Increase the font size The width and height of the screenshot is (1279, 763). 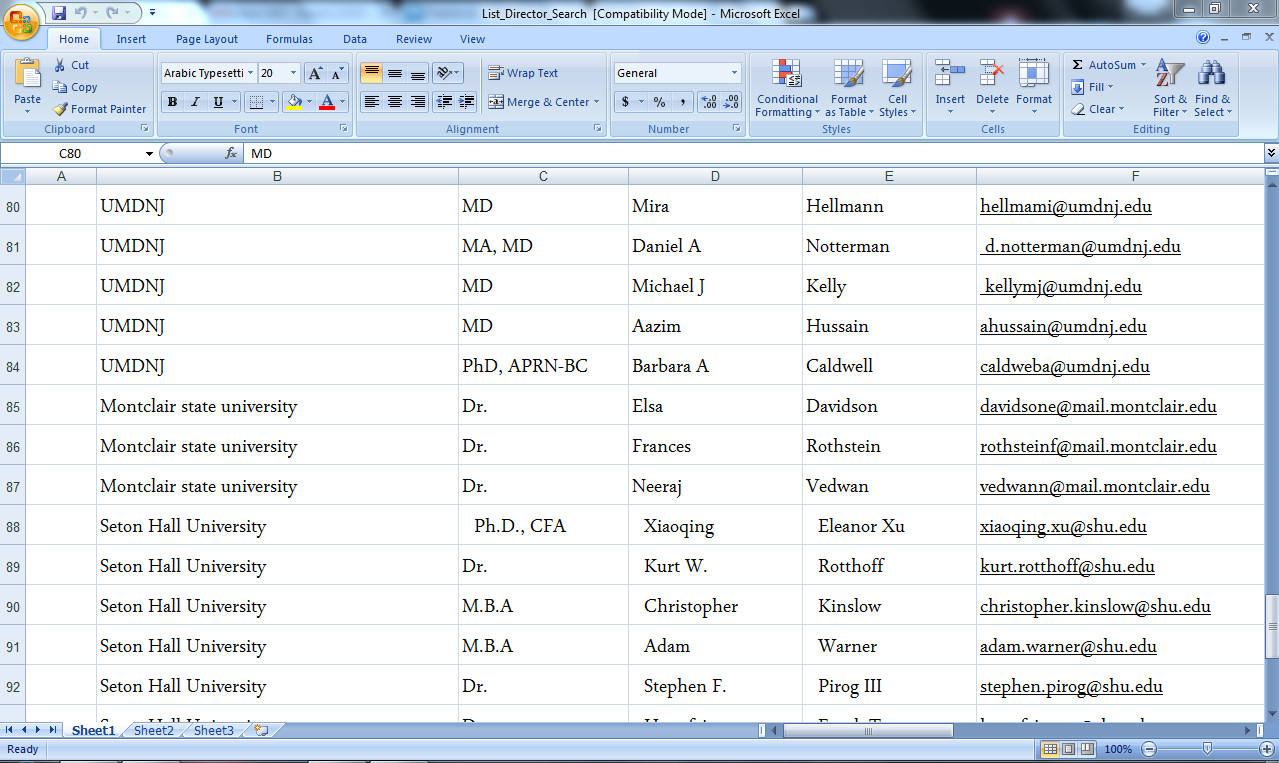click(314, 73)
